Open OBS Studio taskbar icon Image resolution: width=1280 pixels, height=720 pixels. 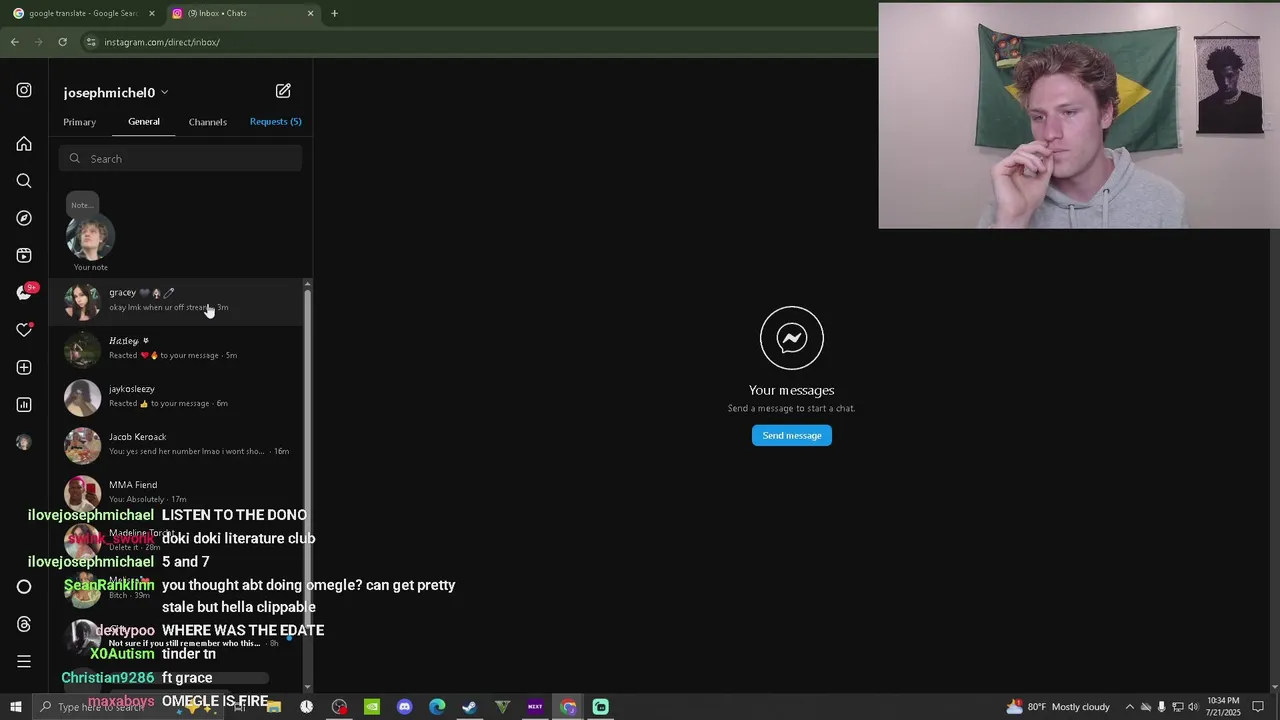coord(339,707)
